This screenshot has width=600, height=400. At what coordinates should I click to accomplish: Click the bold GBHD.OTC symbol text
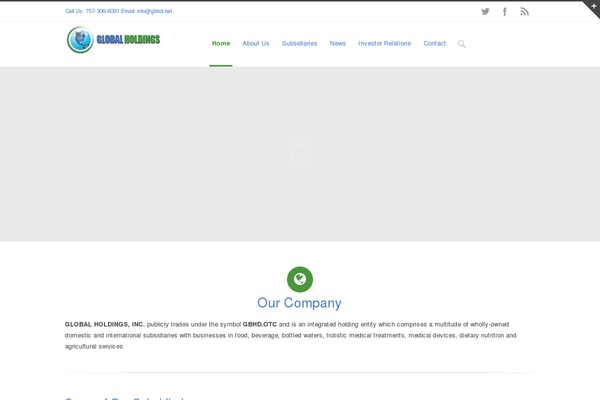coord(259,324)
